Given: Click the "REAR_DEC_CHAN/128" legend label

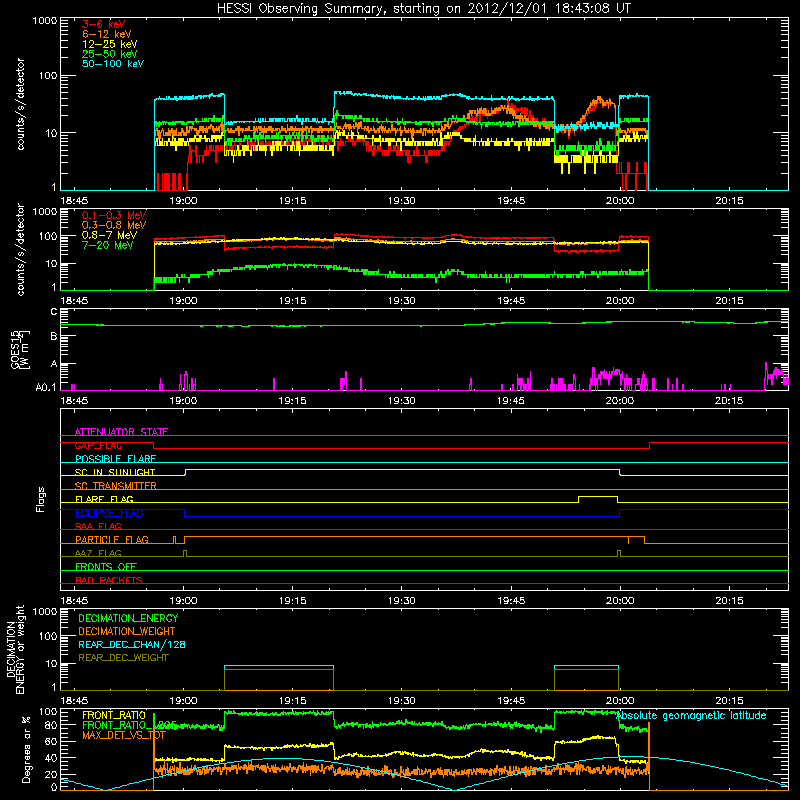Looking at the screenshot, I should pyautogui.click(x=132, y=644).
